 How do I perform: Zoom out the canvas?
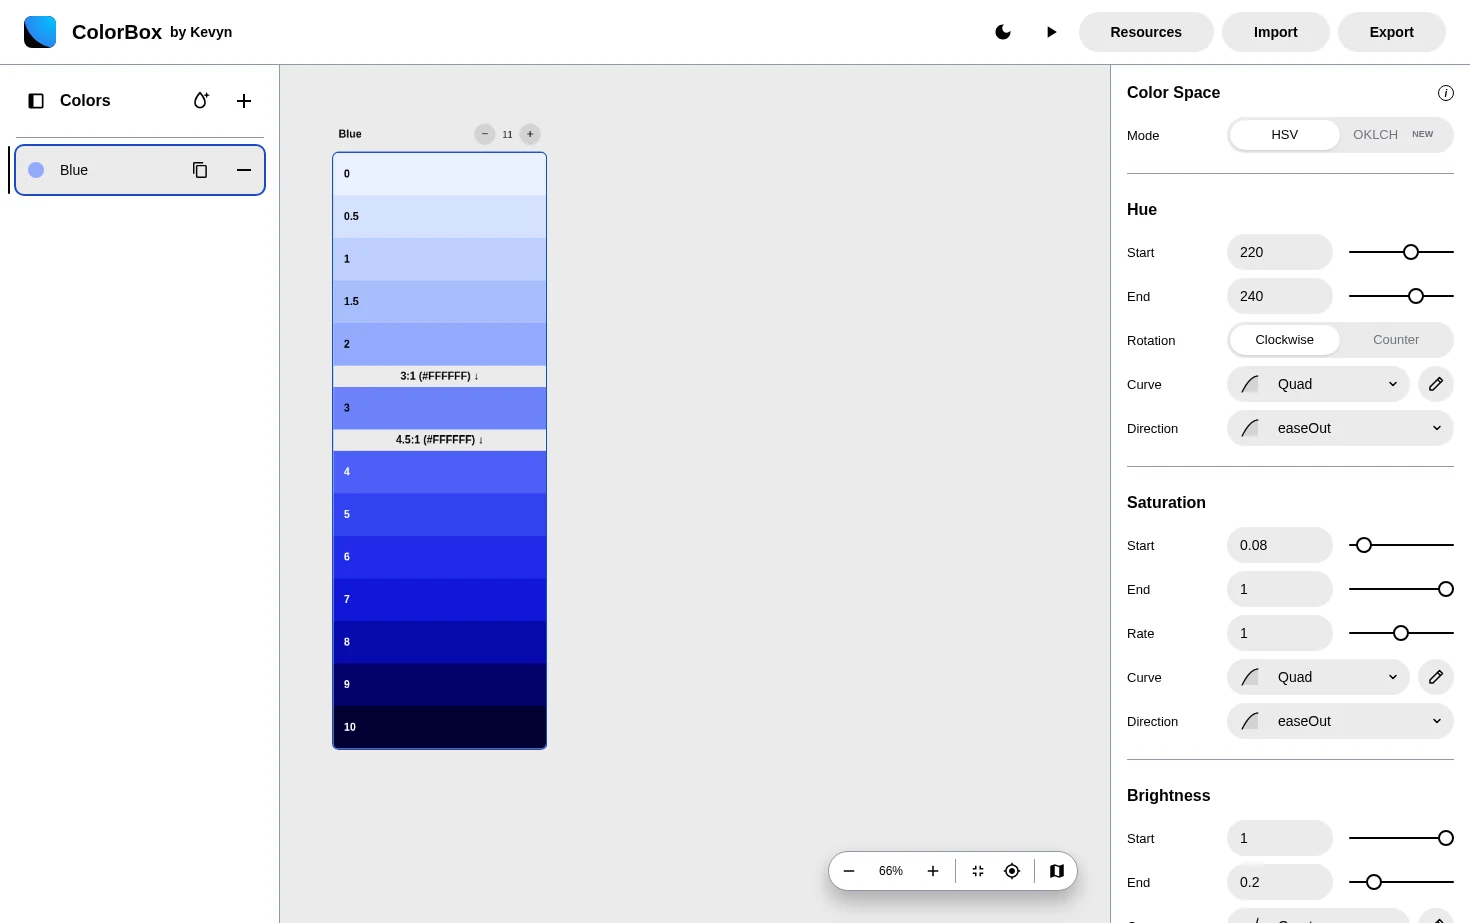(x=849, y=871)
